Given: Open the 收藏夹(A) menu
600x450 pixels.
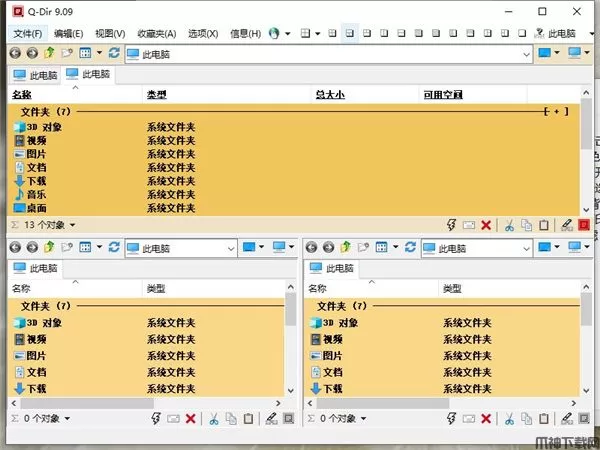Looking at the screenshot, I should pos(157,34).
